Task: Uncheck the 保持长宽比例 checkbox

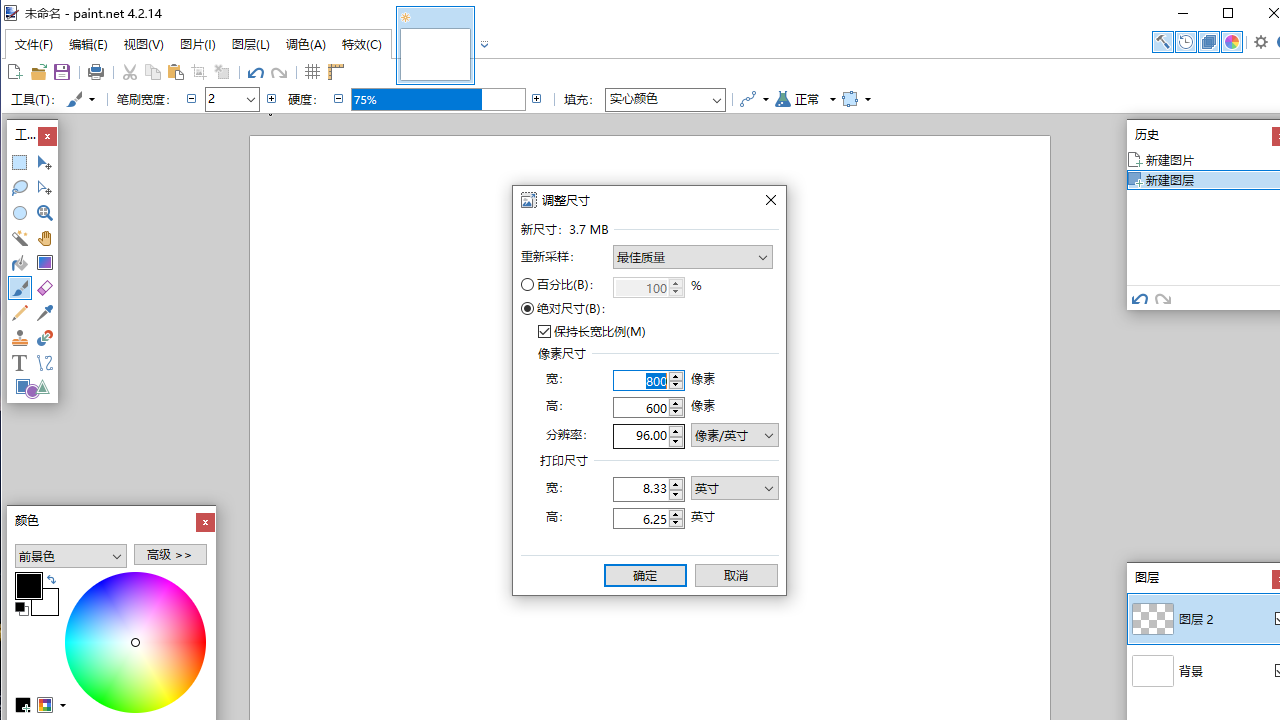Action: point(545,331)
